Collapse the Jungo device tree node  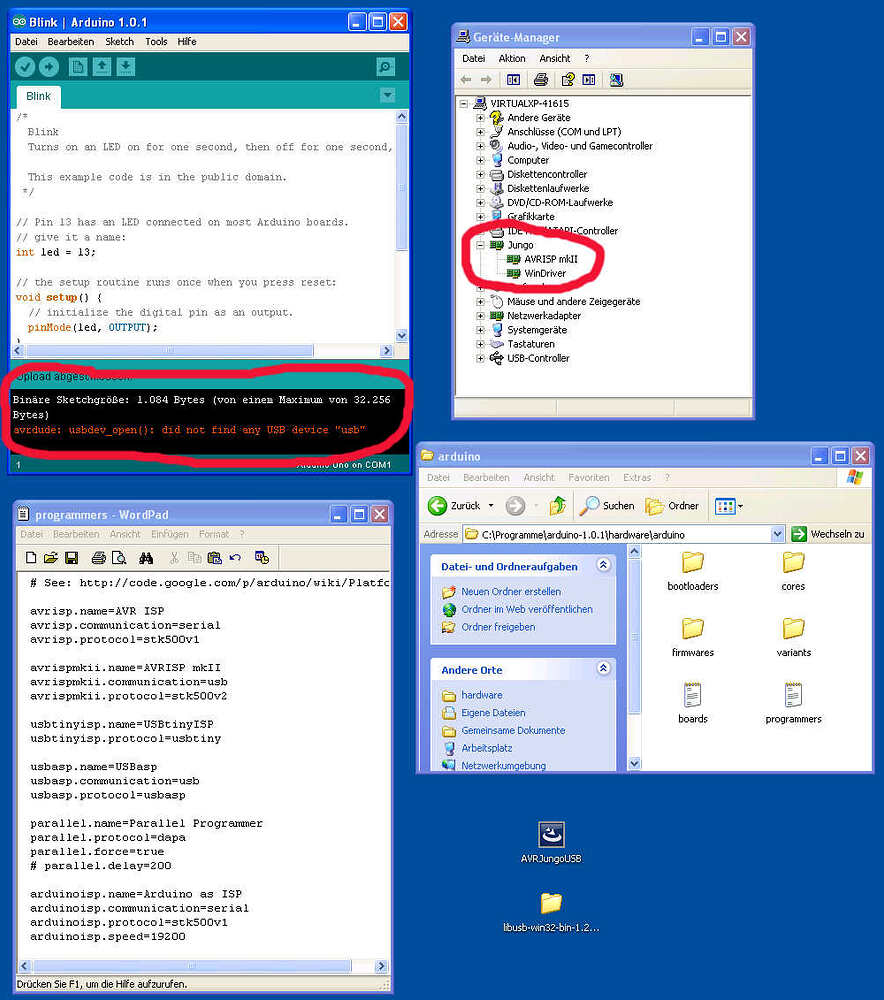(482, 244)
